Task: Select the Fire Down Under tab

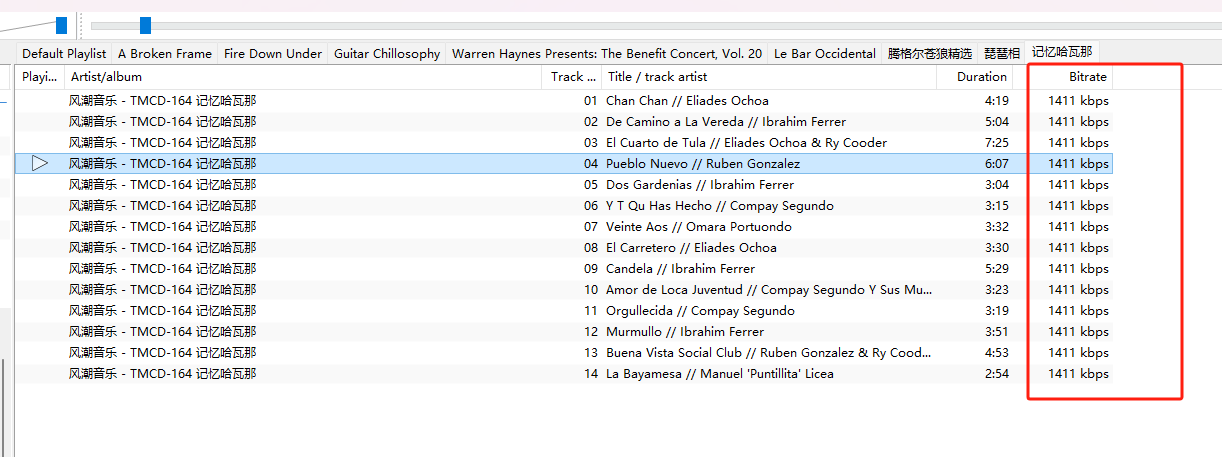Action: [273, 54]
